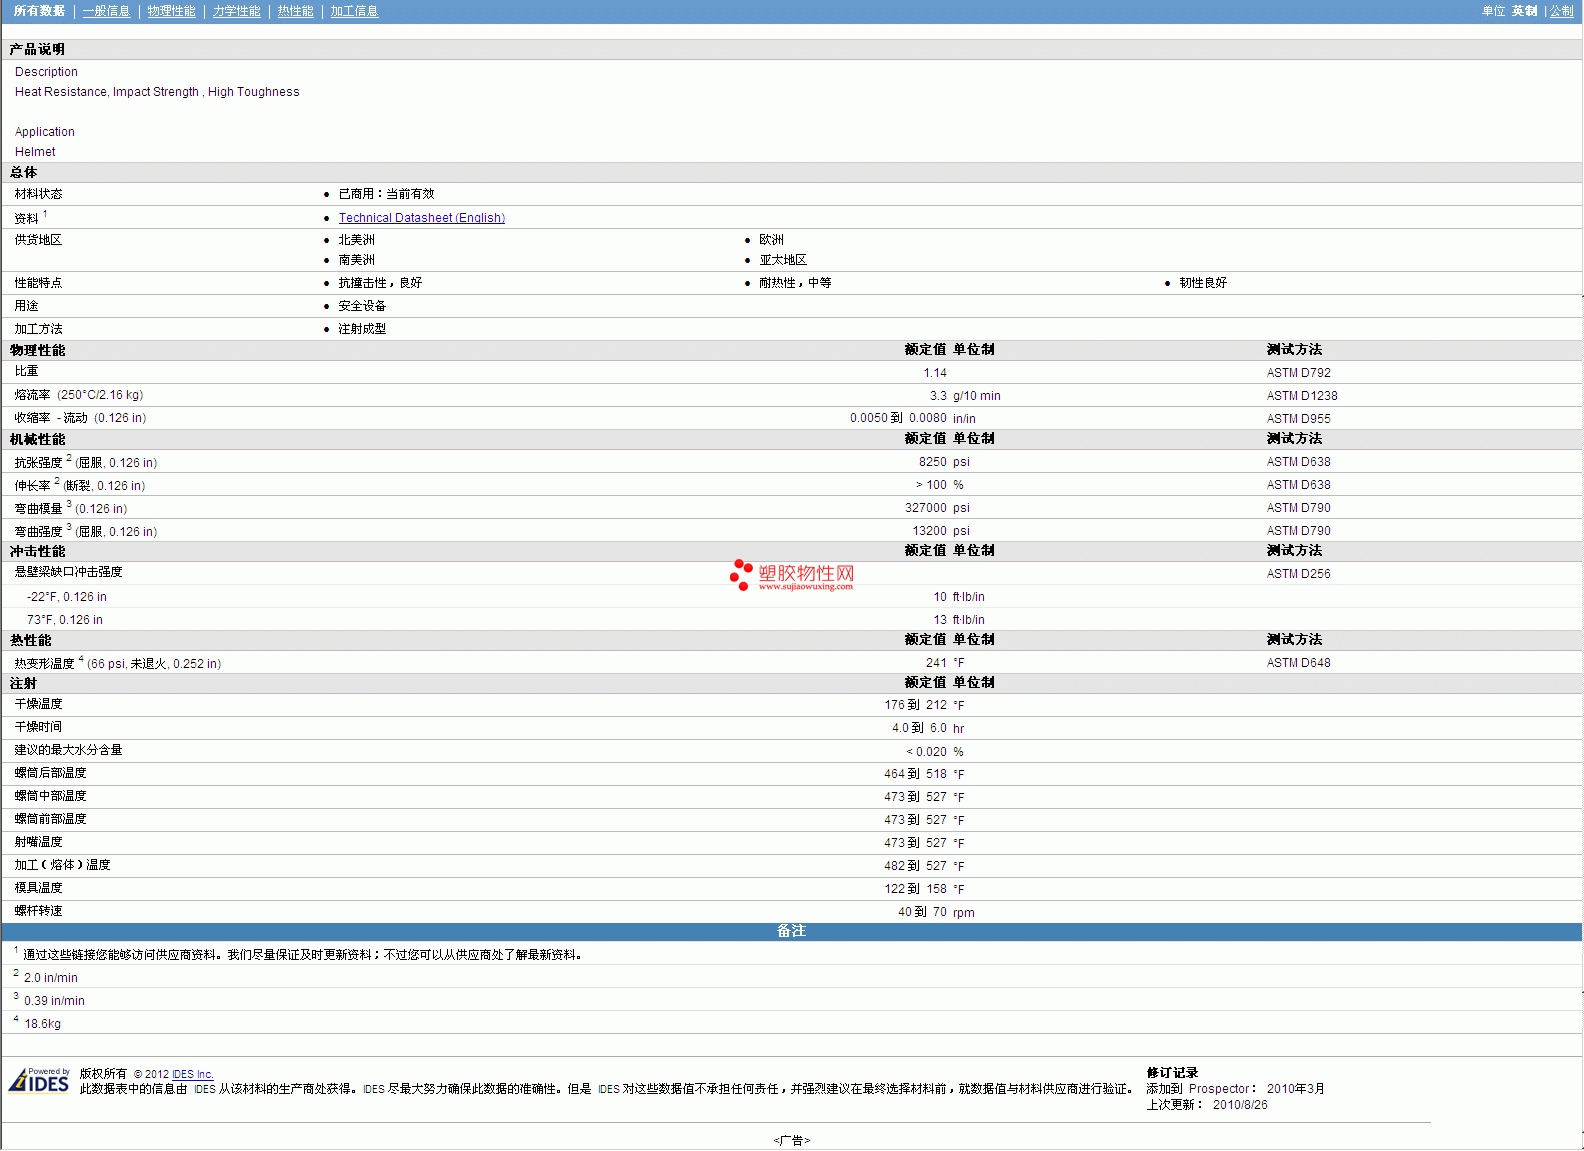
Task: Jump to the 加工信息 tab
Action: pos(354,11)
